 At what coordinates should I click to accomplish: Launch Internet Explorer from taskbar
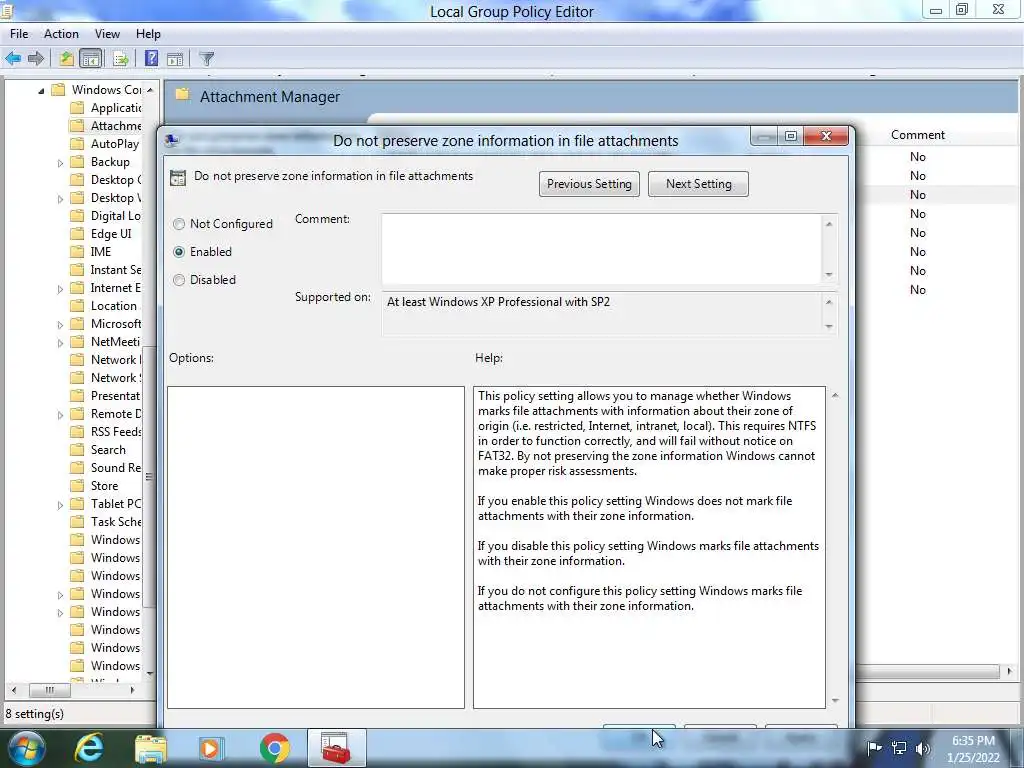tap(89, 748)
